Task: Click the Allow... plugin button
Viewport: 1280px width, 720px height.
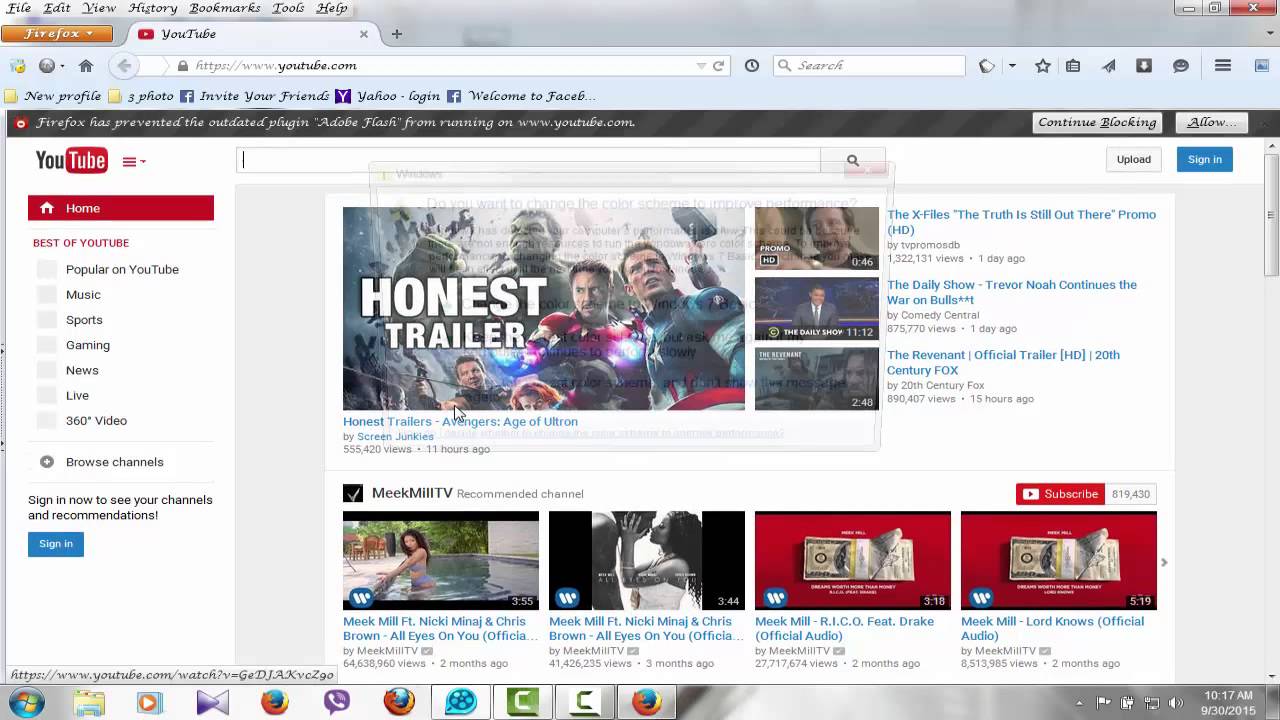Action: [1212, 122]
